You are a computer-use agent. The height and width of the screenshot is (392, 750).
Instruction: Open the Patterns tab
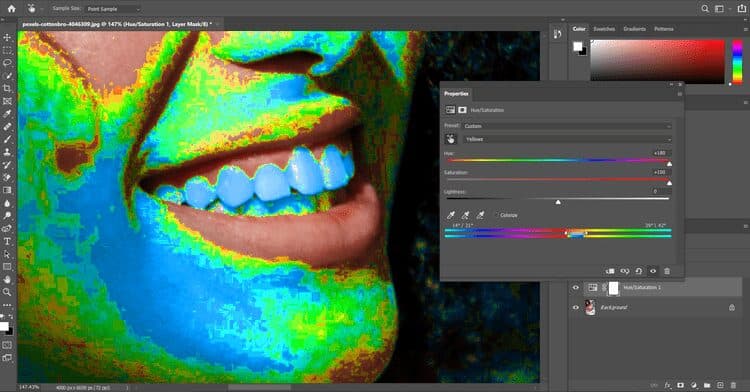coord(664,29)
